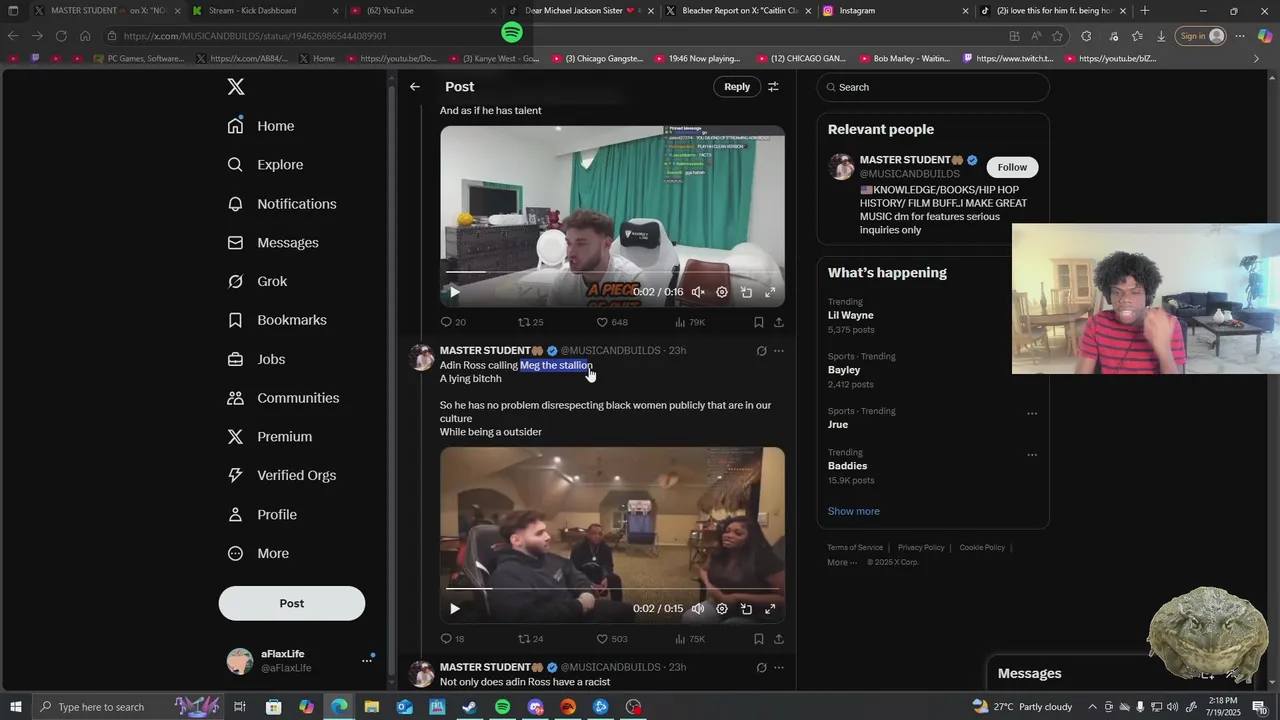Like the post with 648 likes

click(612, 322)
